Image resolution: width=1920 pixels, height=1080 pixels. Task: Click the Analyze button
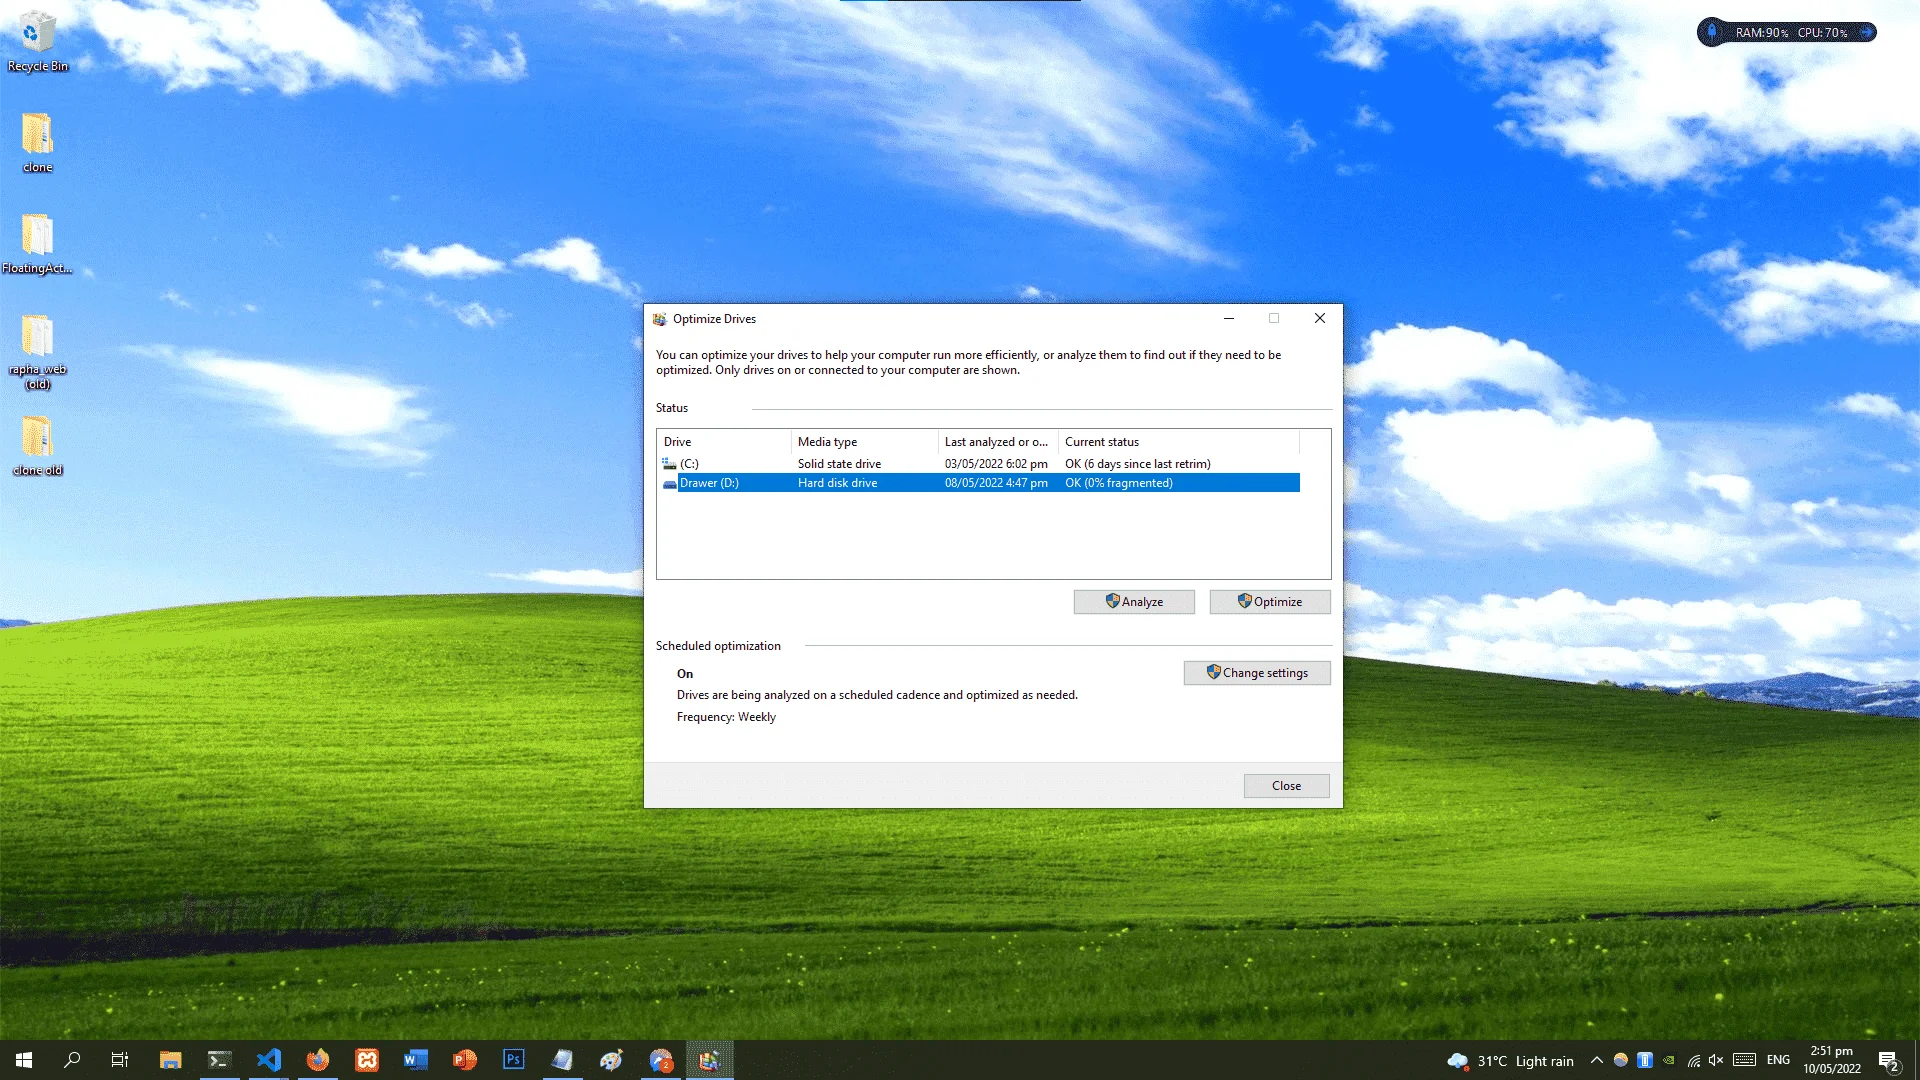[x=1134, y=602]
